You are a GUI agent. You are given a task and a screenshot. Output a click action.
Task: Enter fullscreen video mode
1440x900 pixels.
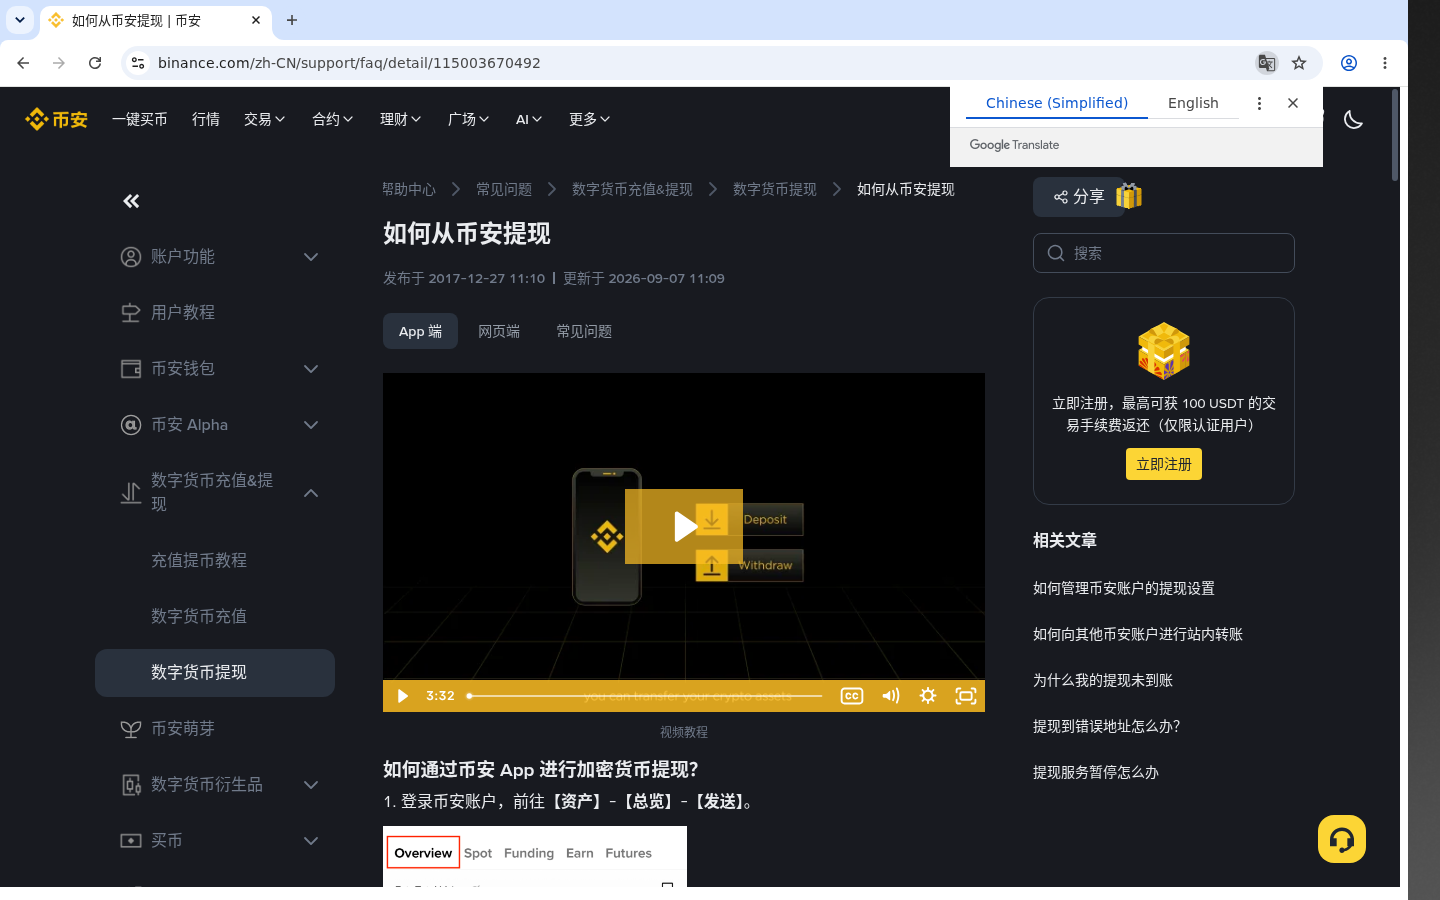tap(966, 696)
